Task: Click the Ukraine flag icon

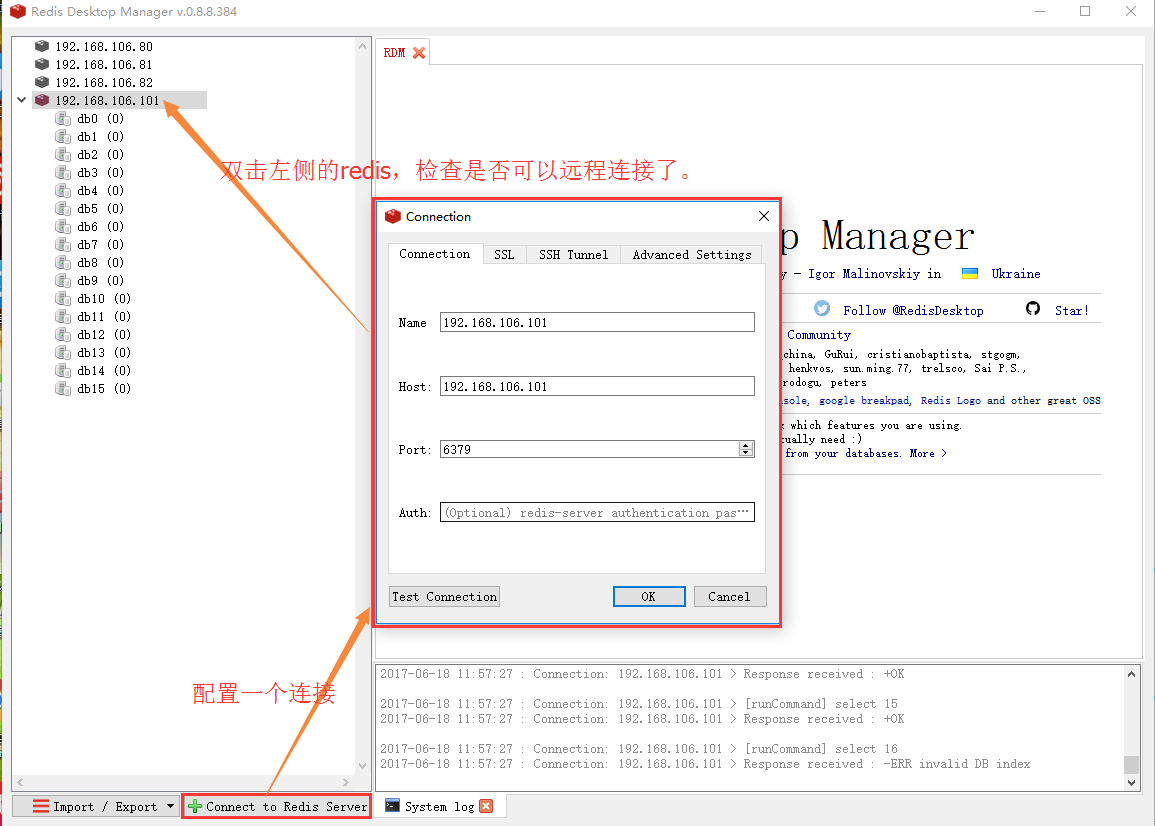Action: tap(970, 273)
